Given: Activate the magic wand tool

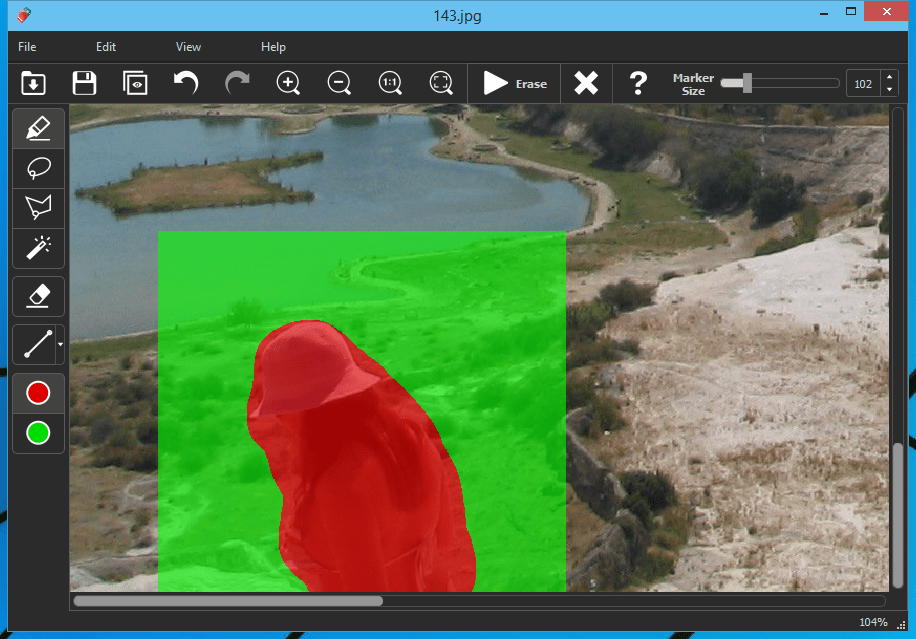Looking at the screenshot, I should coord(38,248).
